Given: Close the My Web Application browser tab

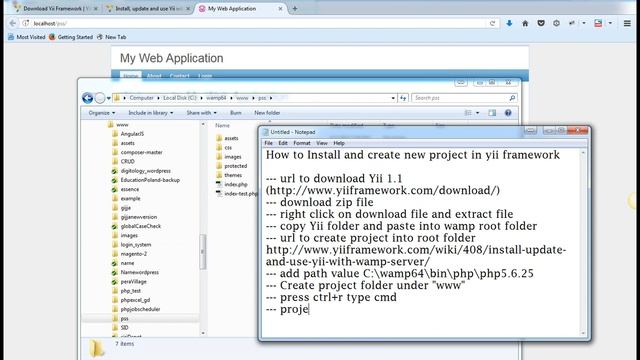Looking at the screenshot, I should point(280,9).
